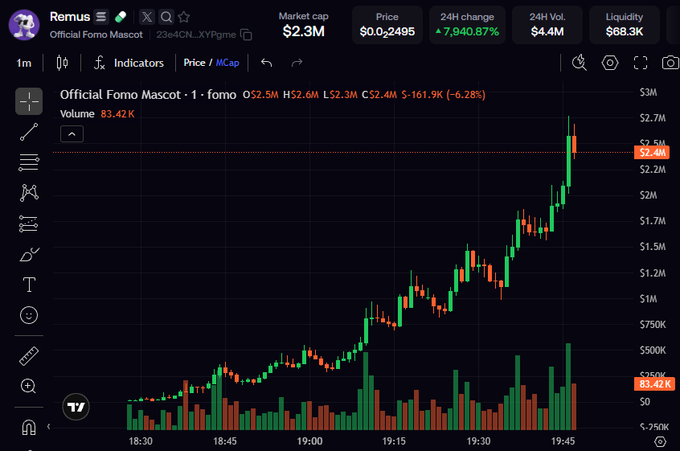
Task: Click the Remus token avatar
Action: pos(24,25)
